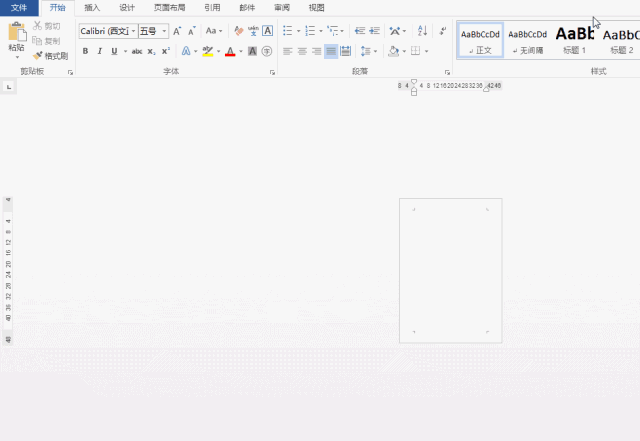This screenshot has width=640, height=441.
Task: Open the 文件 menu
Action: 19,8
